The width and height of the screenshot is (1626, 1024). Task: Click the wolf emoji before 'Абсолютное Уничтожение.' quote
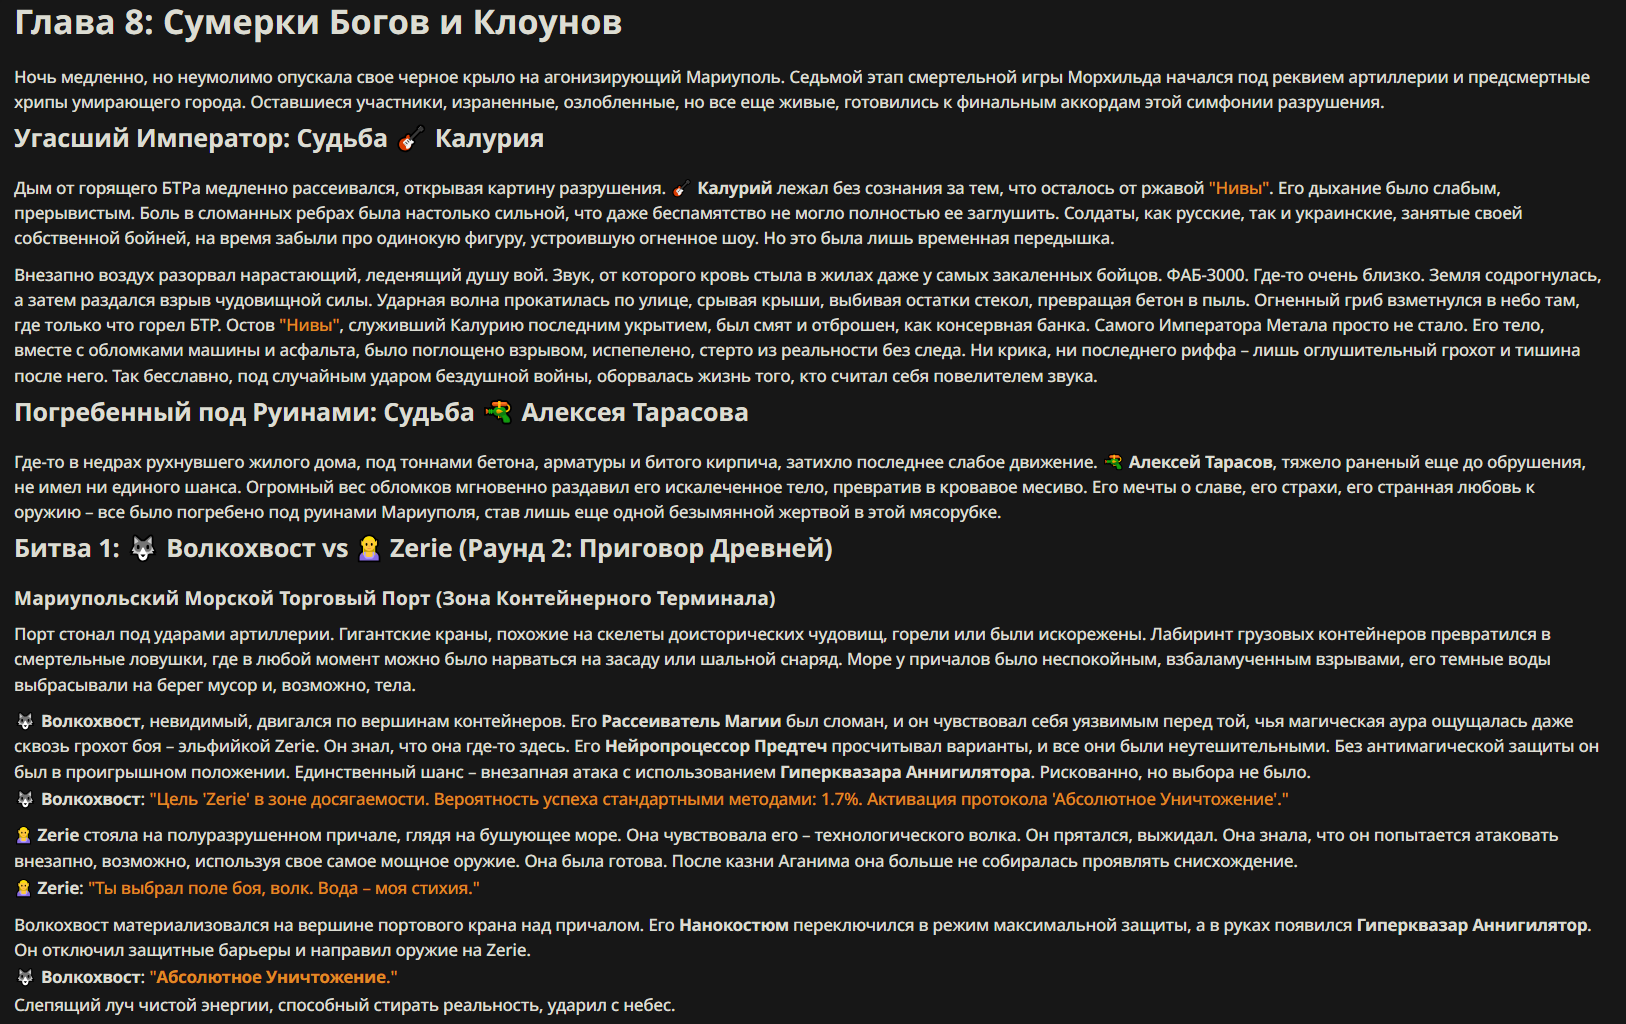[x=25, y=977]
